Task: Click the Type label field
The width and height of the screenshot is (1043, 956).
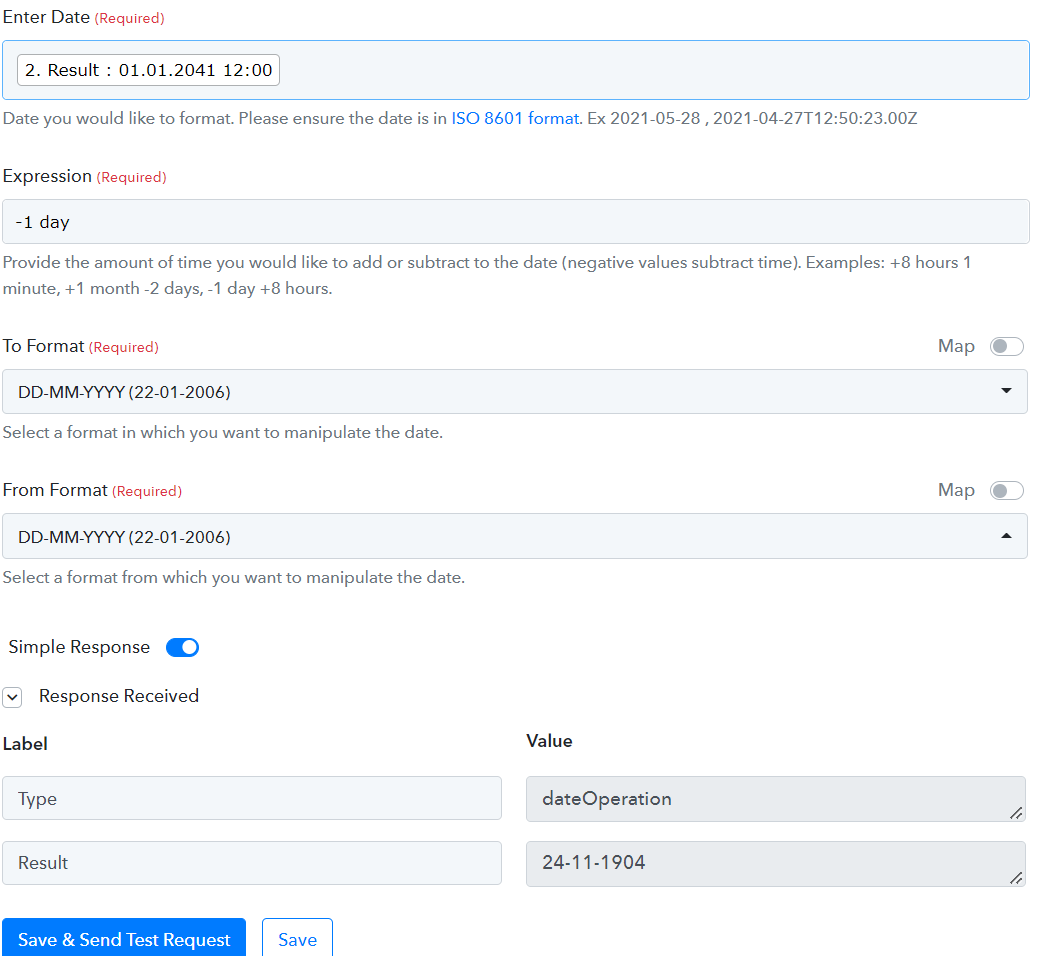Action: click(251, 798)
